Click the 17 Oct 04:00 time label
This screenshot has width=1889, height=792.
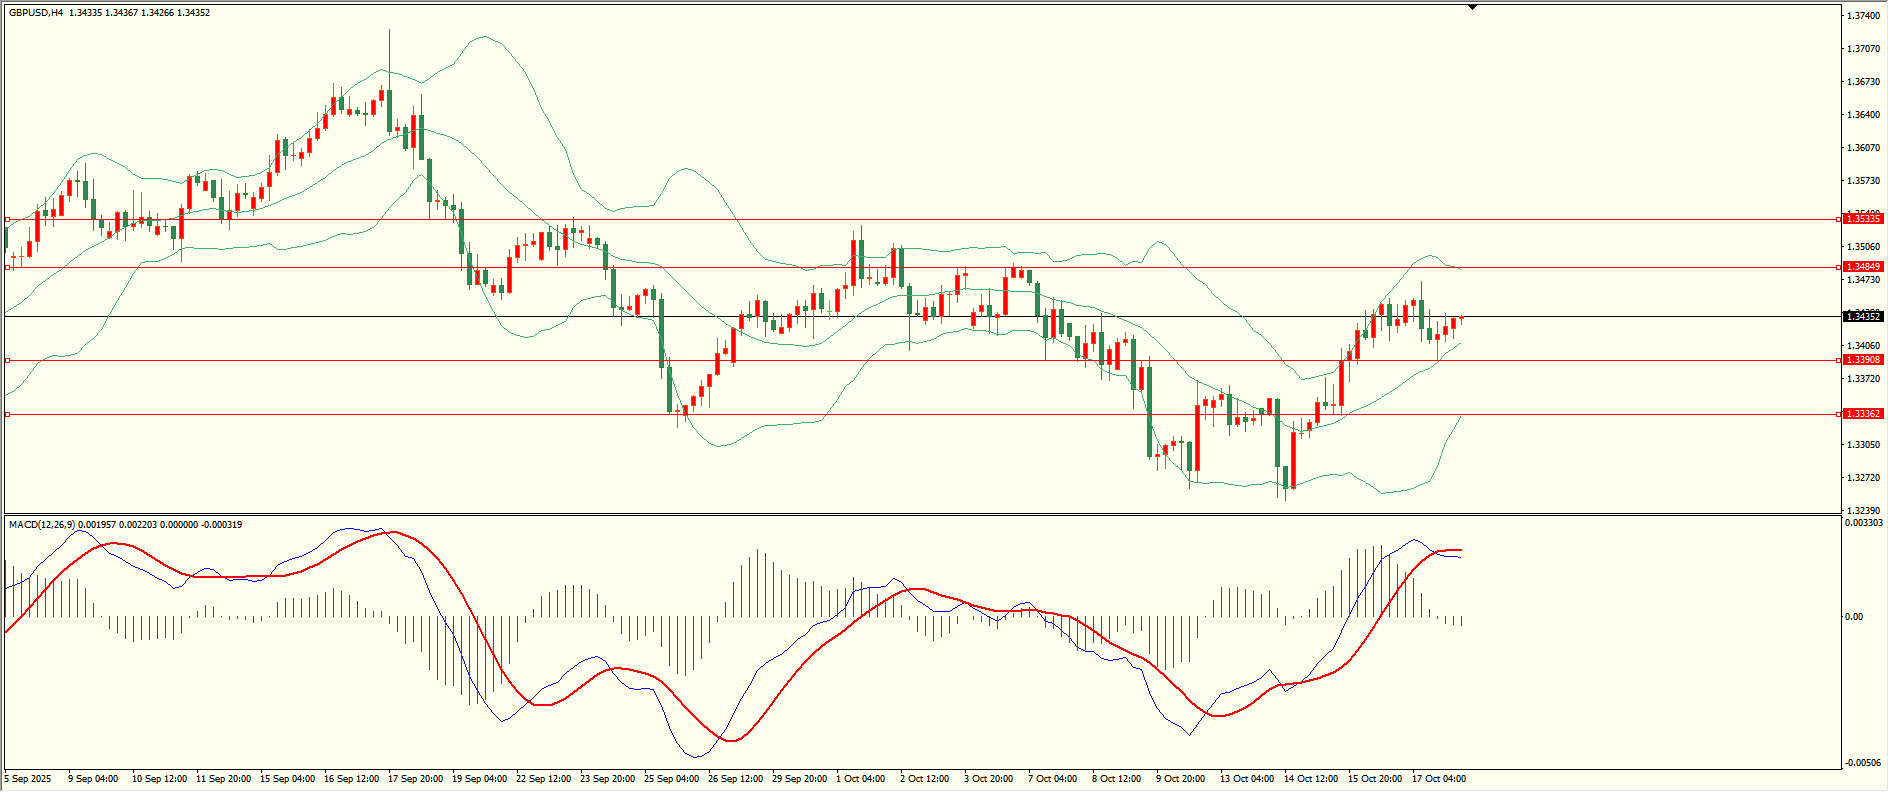pos(1439,779)
